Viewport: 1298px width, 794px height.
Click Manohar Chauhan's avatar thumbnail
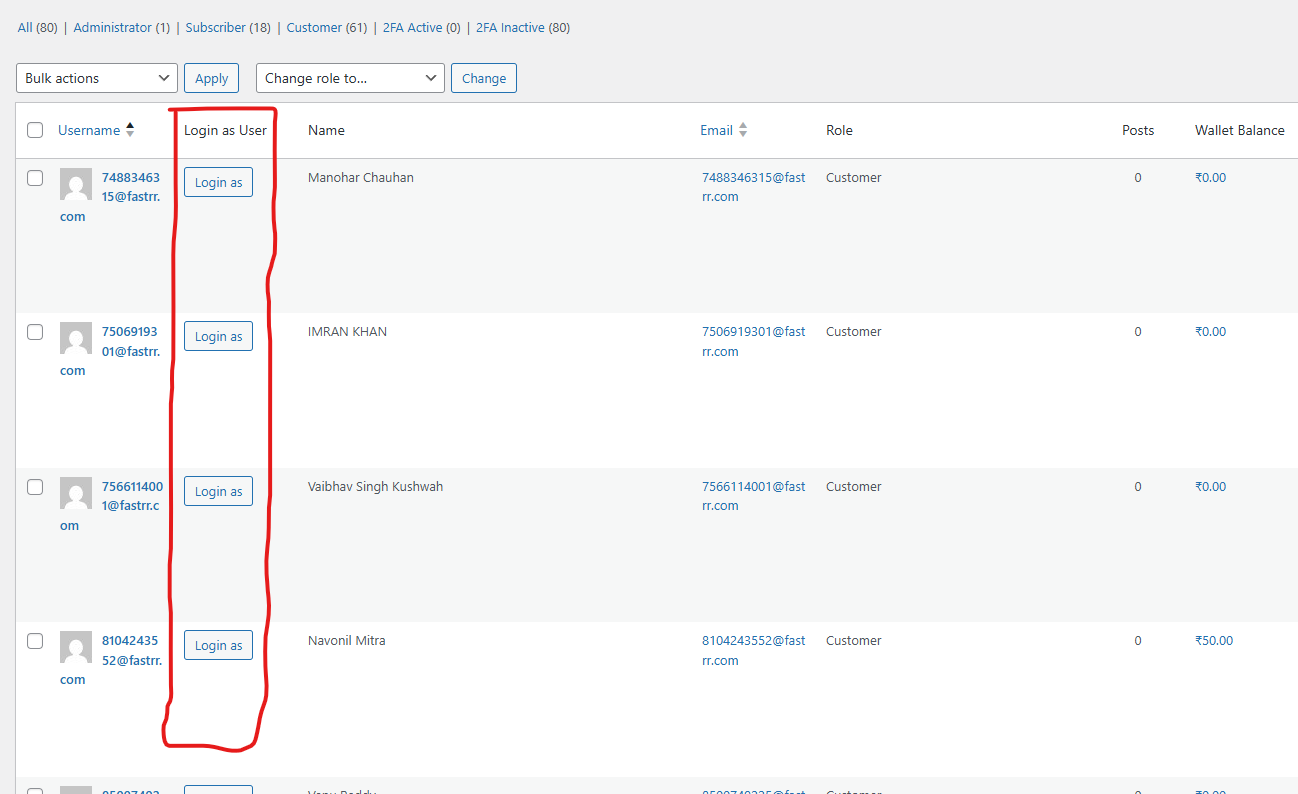tap(76, 184)
